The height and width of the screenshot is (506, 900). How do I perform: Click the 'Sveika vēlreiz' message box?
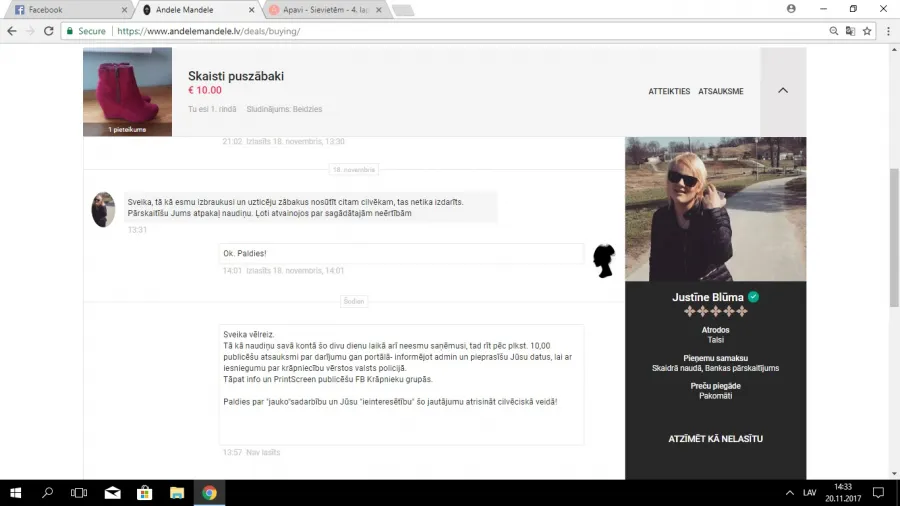401,384
